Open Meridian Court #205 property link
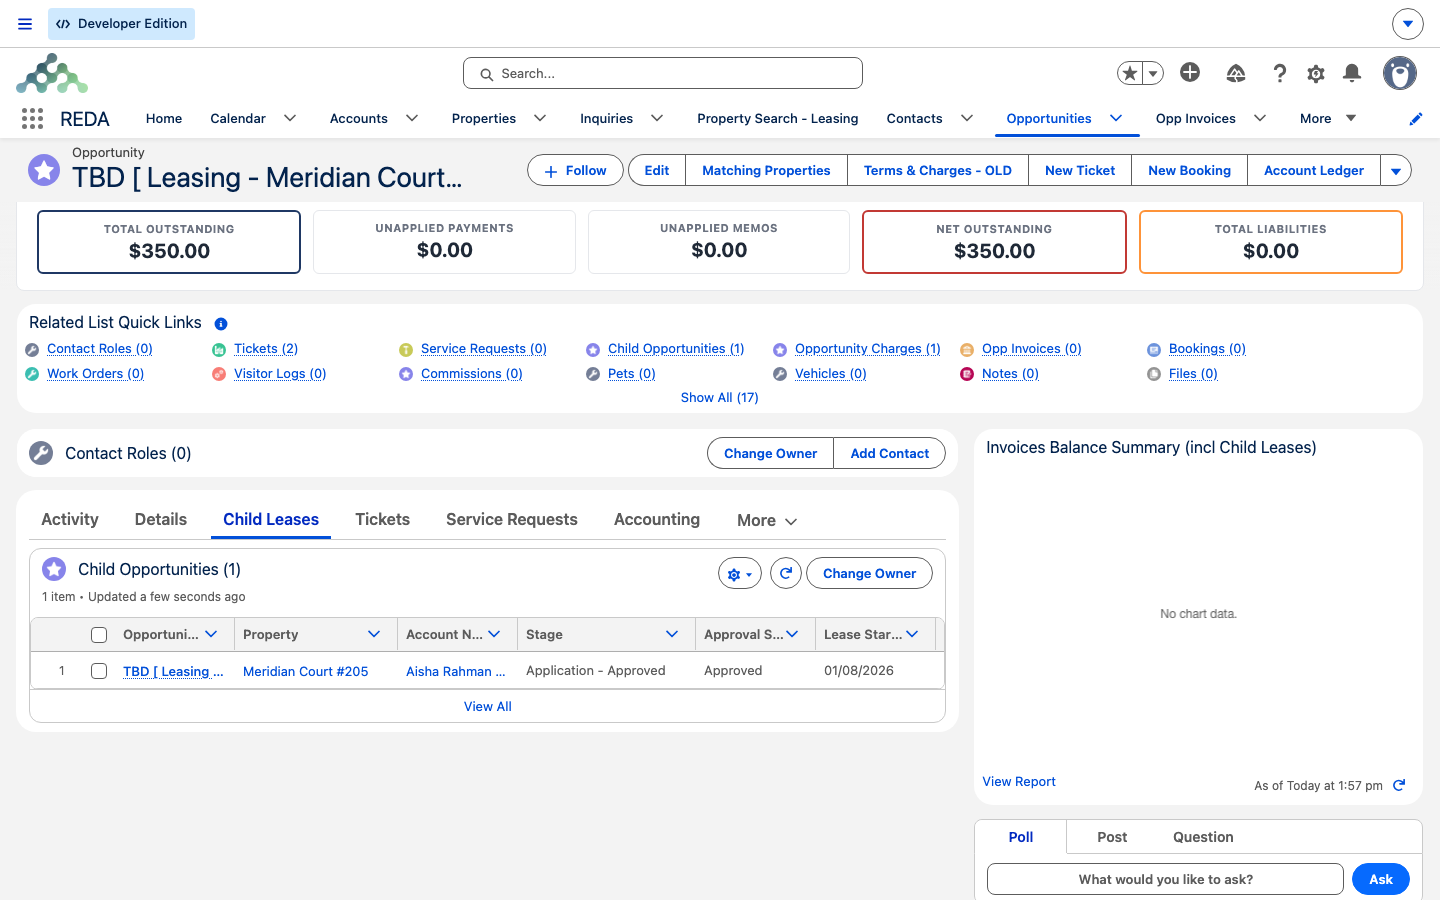 coord(306,671)
